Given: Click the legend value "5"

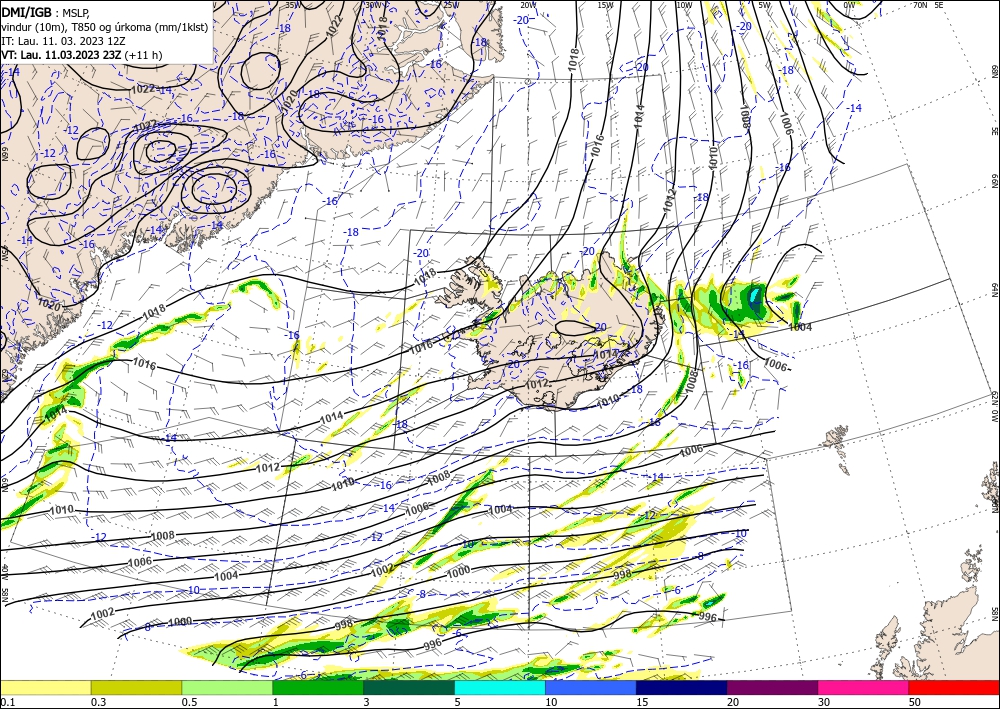Looking at the screenshot, I should [458, 702].
